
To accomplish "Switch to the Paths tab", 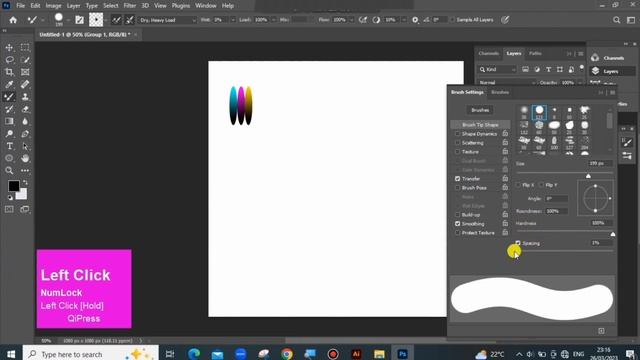I will tap(535, 53).
